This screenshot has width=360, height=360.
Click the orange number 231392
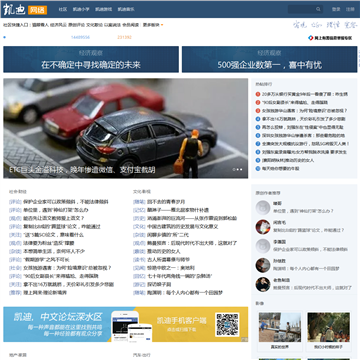point(125,37)
